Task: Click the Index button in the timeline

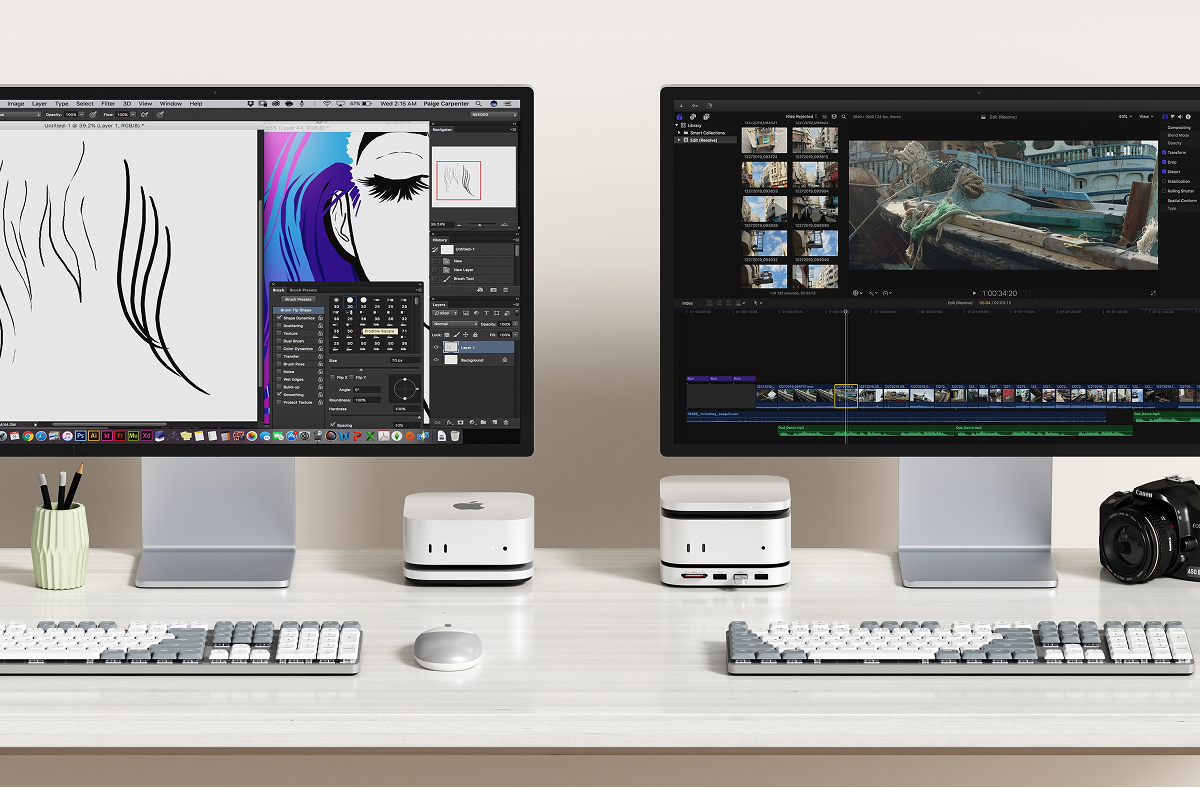Action: [x=687, y=303]
